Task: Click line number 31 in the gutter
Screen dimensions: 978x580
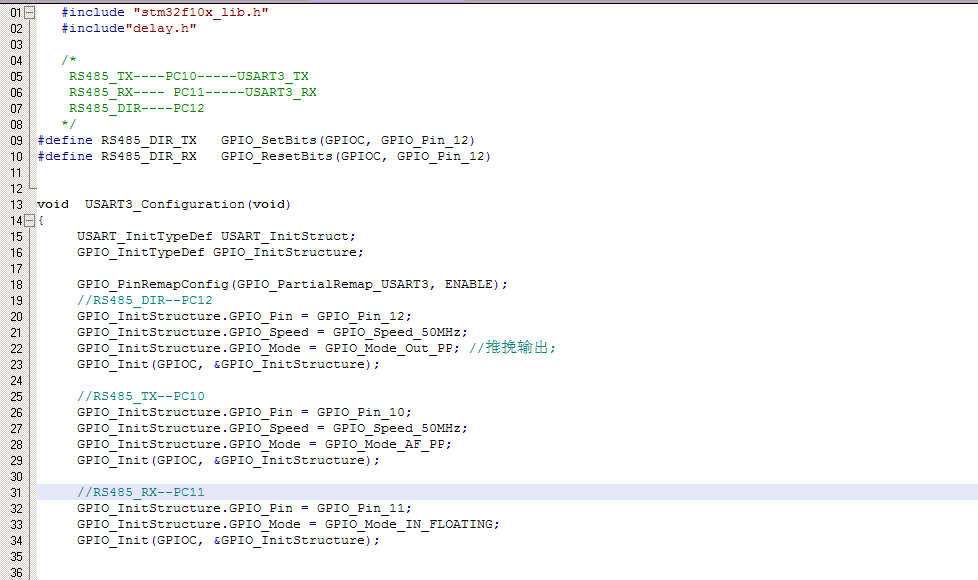Action: 15,492
